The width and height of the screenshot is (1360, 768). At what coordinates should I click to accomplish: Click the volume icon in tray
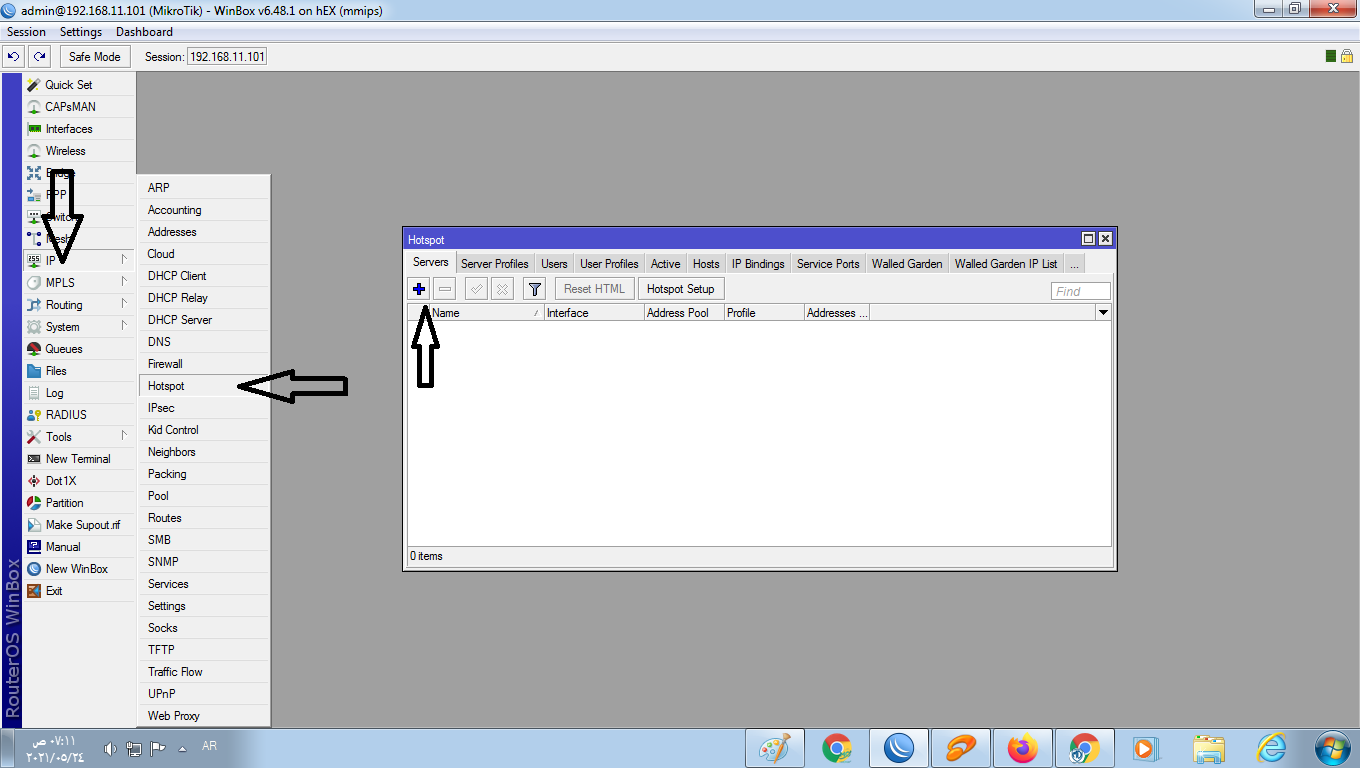pos(110,748)
